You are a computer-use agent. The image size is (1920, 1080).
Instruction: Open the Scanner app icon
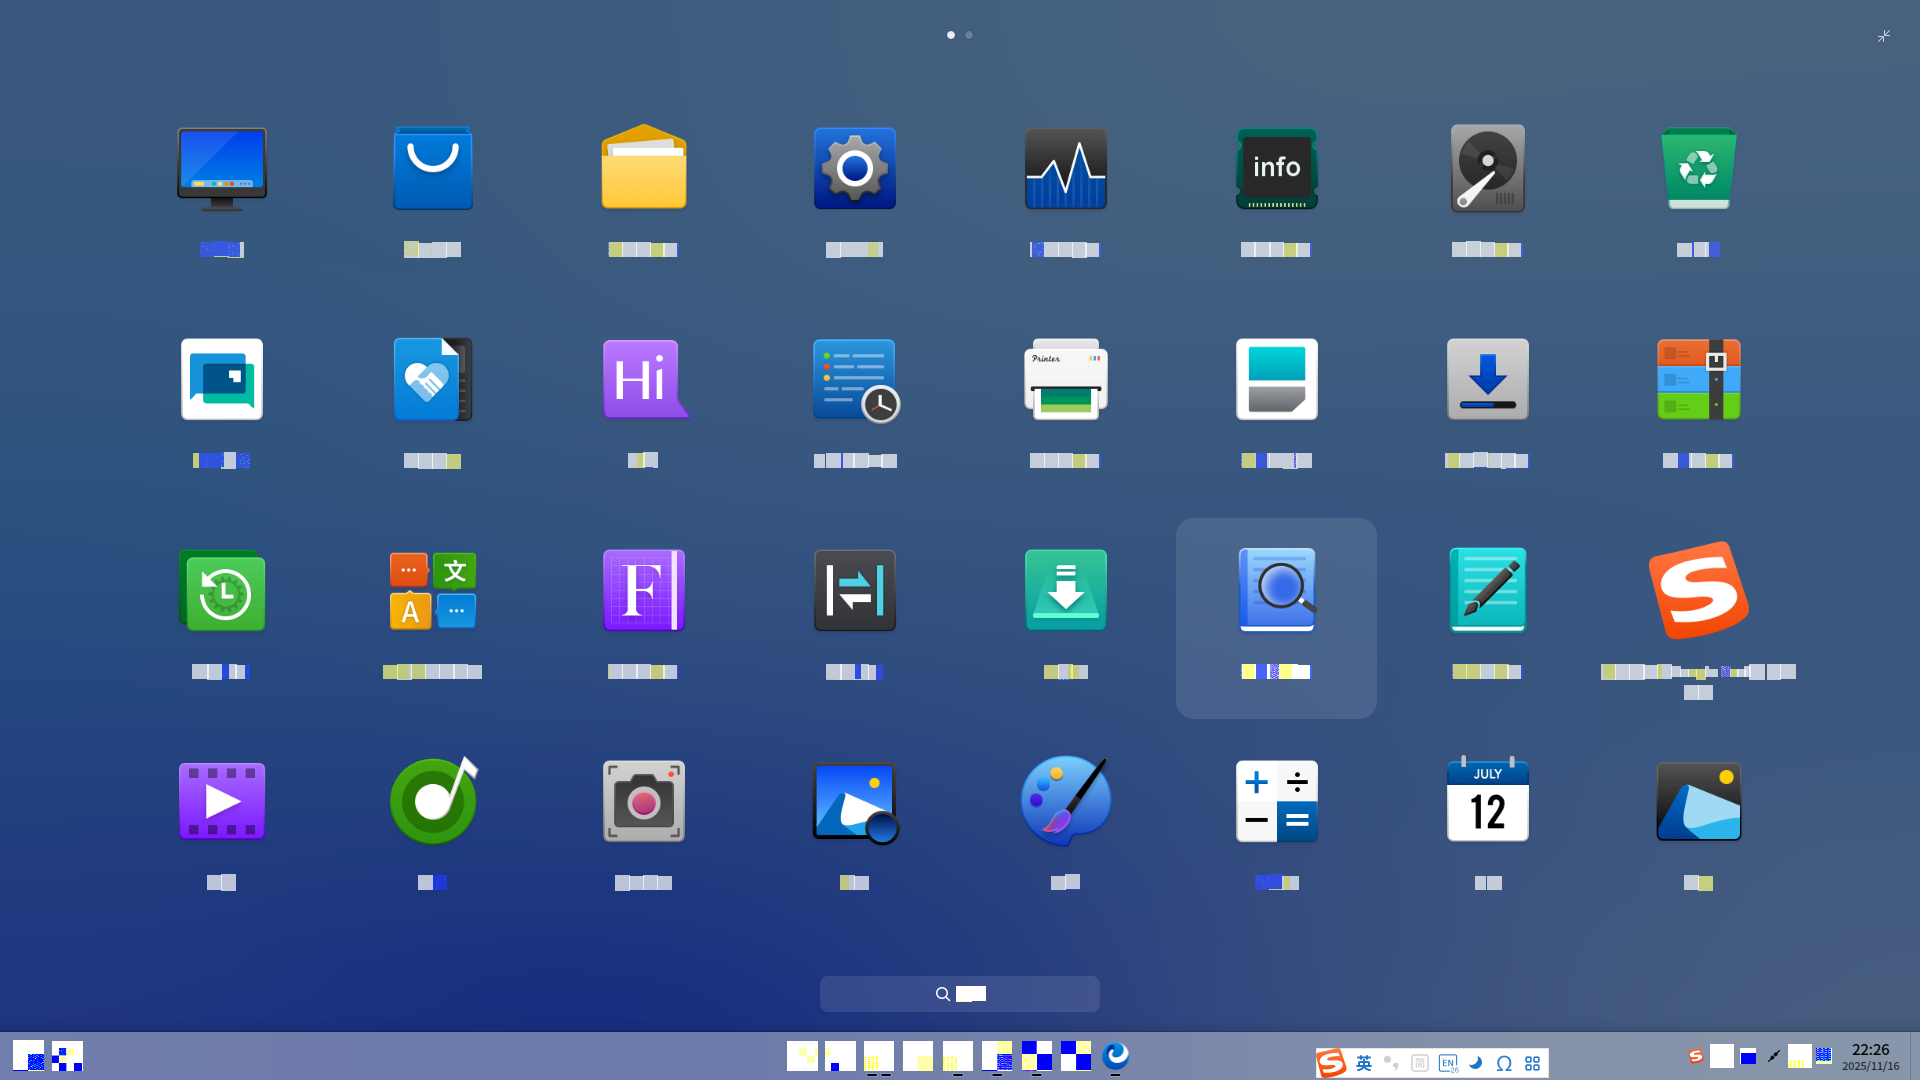click(1276, 379)
